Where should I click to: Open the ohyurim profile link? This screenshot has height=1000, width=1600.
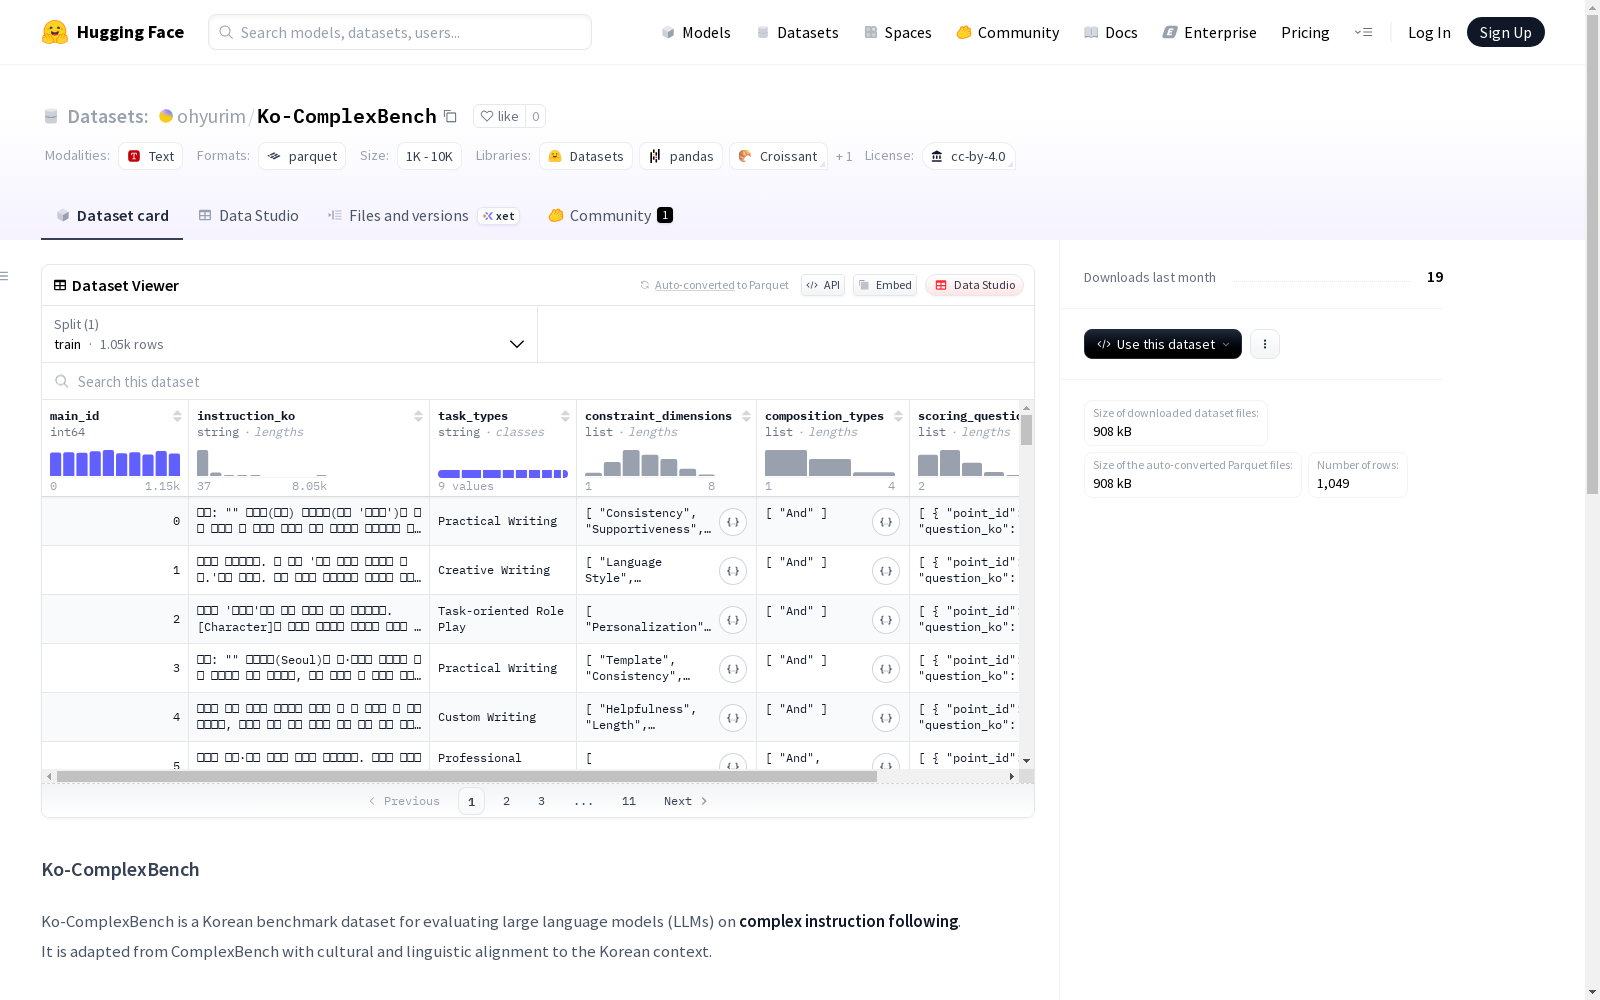click(x=211, y=116)
